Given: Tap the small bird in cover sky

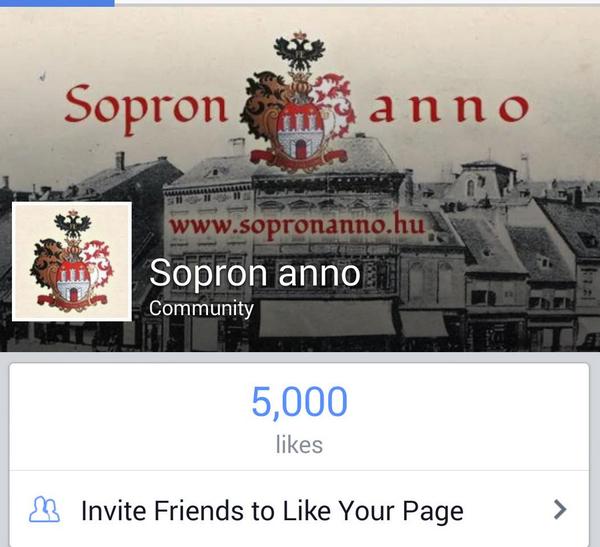Looking at the screenshot, I should 42,76.
